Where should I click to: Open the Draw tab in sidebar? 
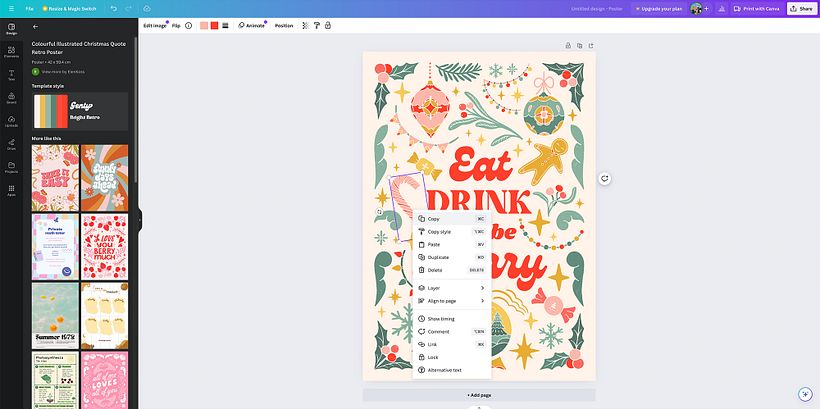(x=12, y=144)
